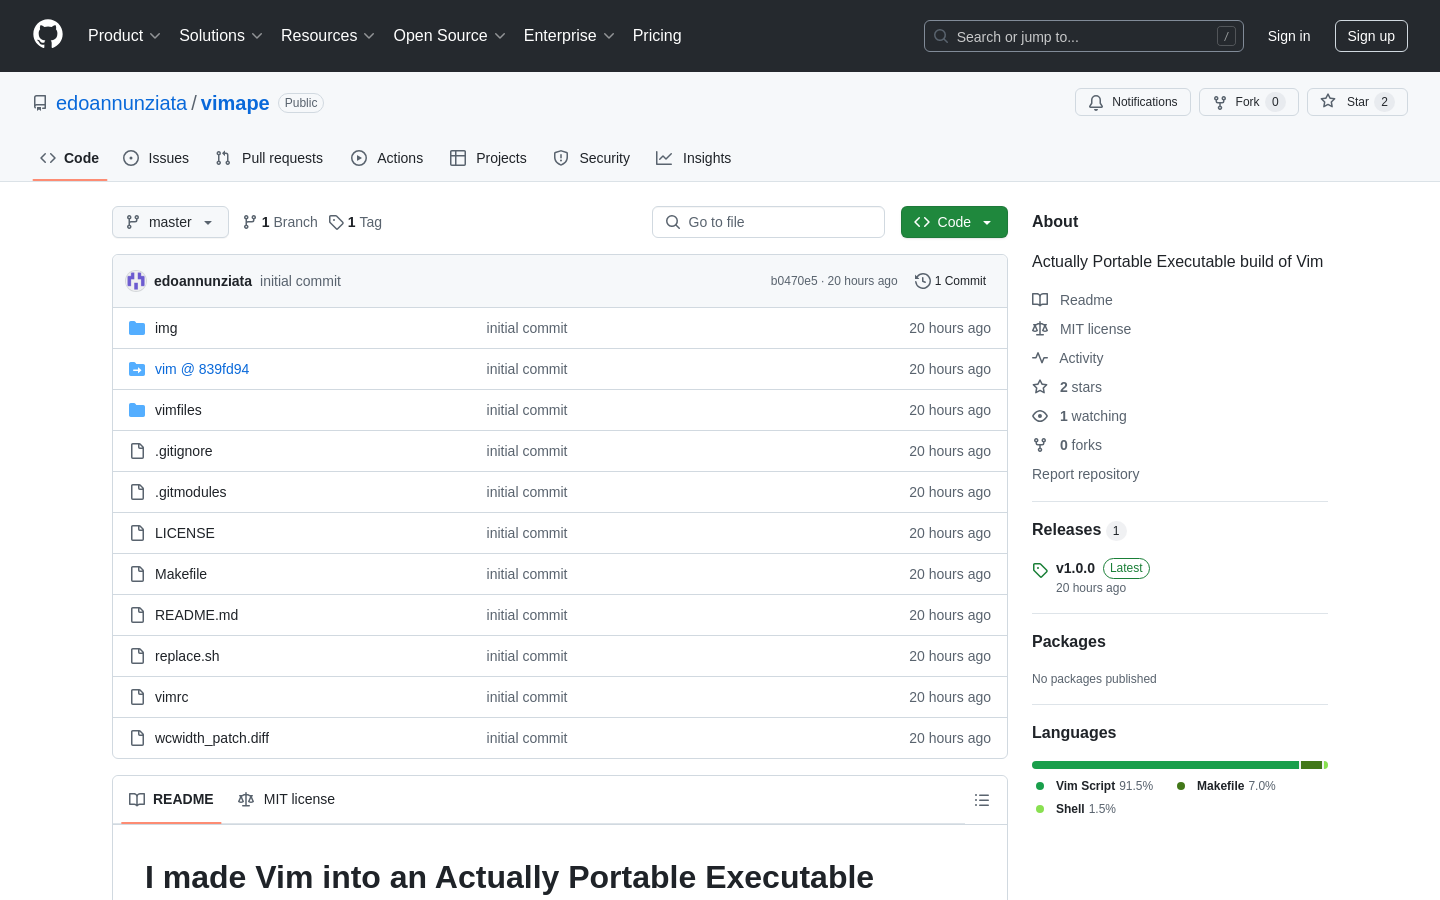
Task: Click the Makefile file icon
Action: pyautogui.click(x=137, y=574)
